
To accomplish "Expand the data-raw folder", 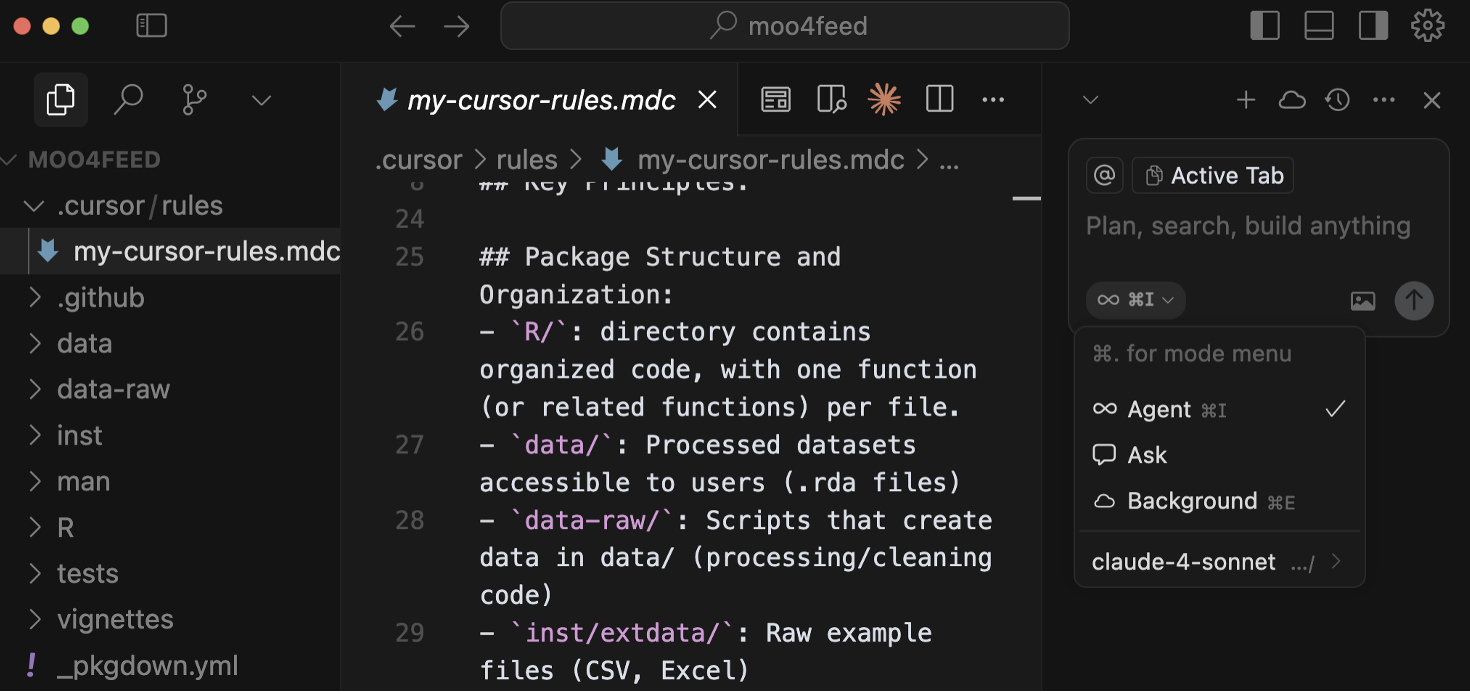I will click(113, 390).
